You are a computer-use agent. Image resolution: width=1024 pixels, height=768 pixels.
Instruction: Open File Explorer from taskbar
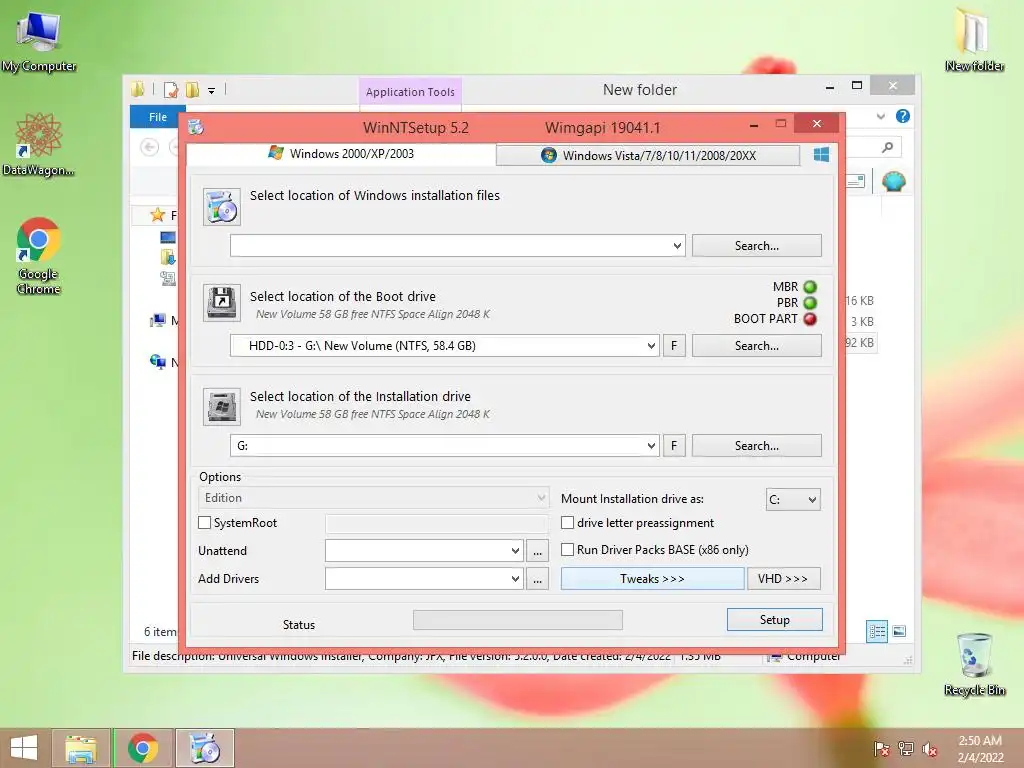click(80, 748)
